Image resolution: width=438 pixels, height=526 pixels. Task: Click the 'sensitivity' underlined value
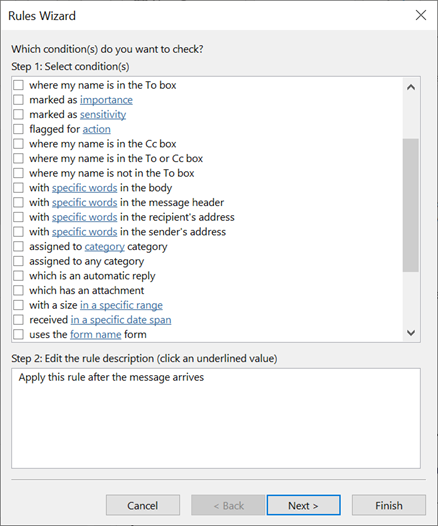[103, 115]
